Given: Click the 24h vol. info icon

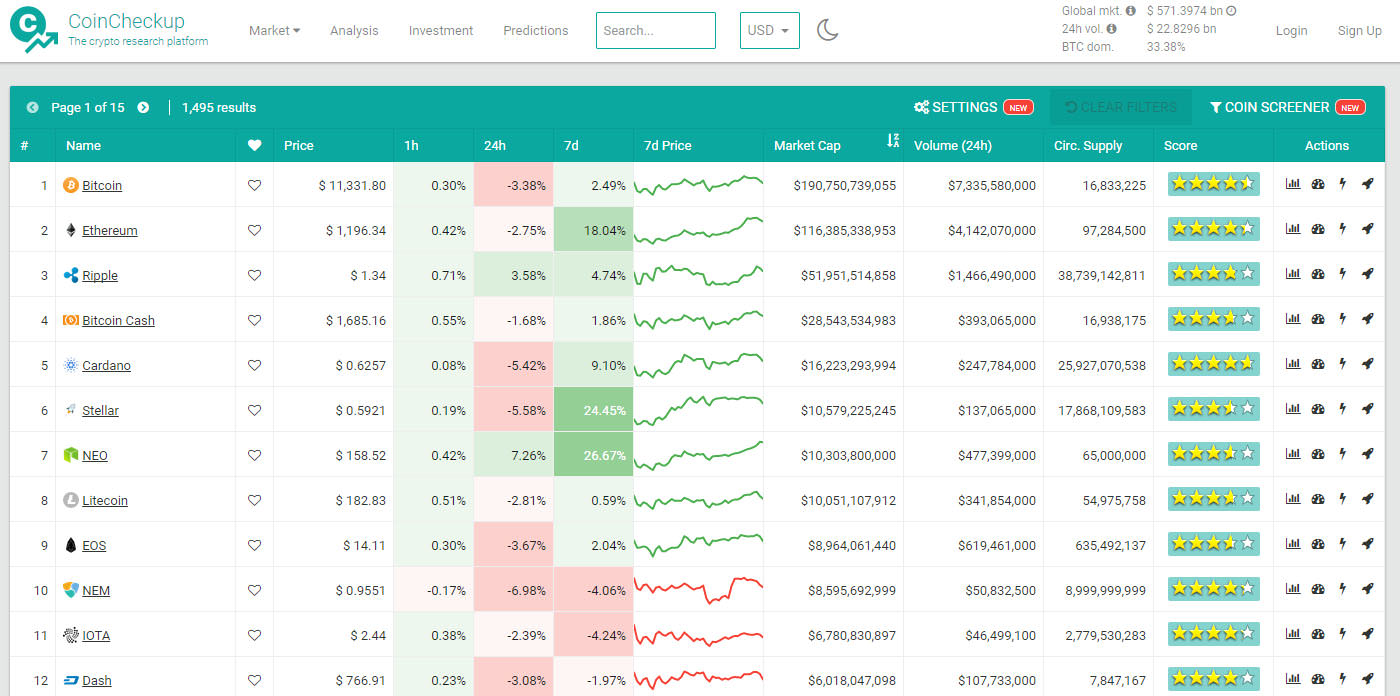Looking at the screenshot, I should click(1112, 29).
